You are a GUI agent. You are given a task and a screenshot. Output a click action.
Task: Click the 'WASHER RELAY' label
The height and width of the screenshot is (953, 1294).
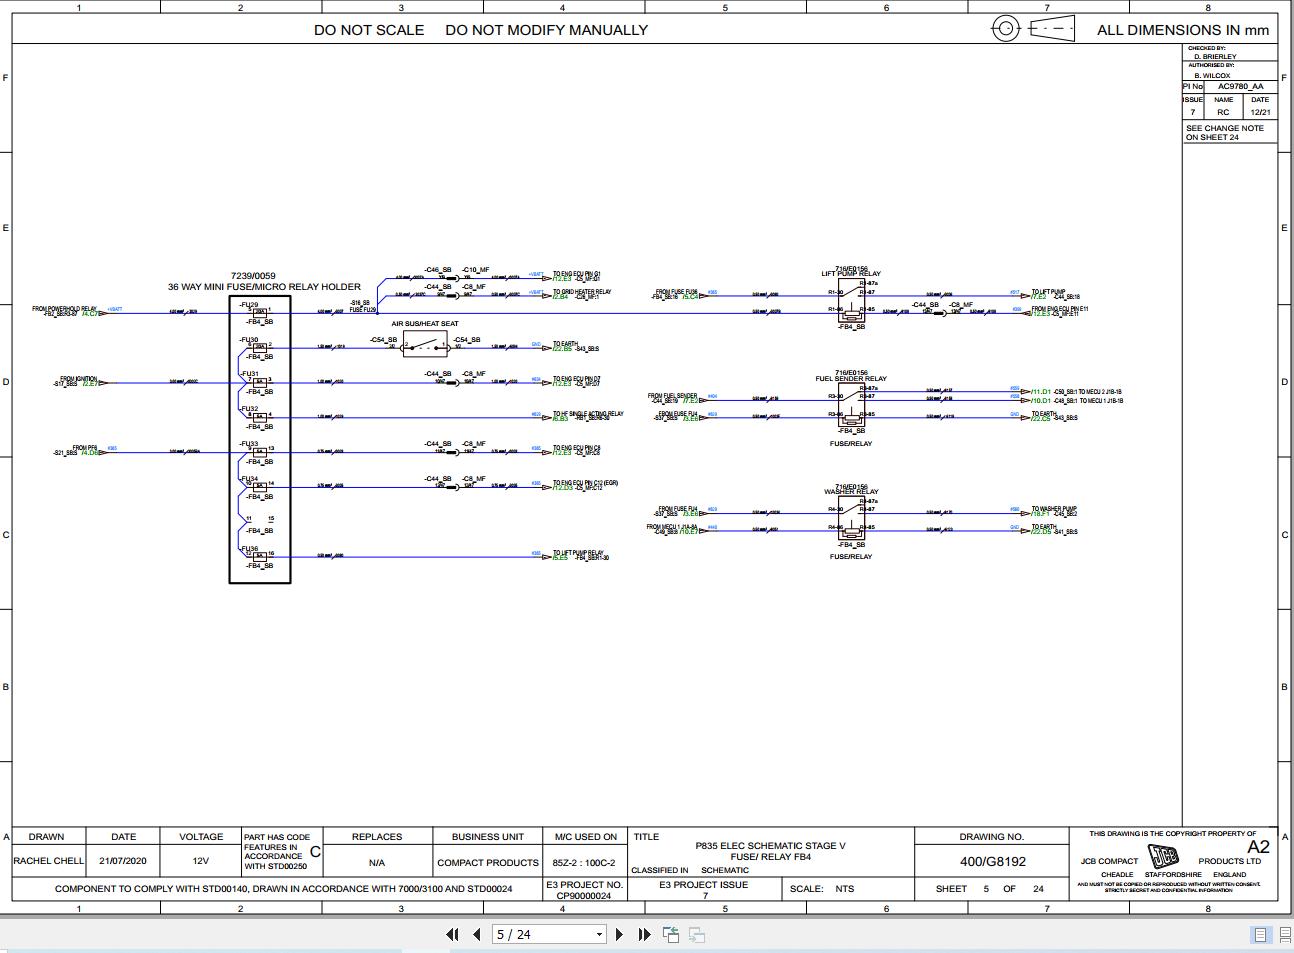851,492
